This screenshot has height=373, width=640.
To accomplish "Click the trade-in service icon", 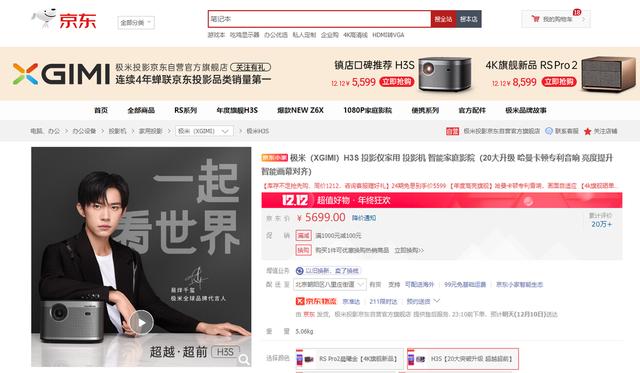I will pyautogui.click(x=300, y=271).
